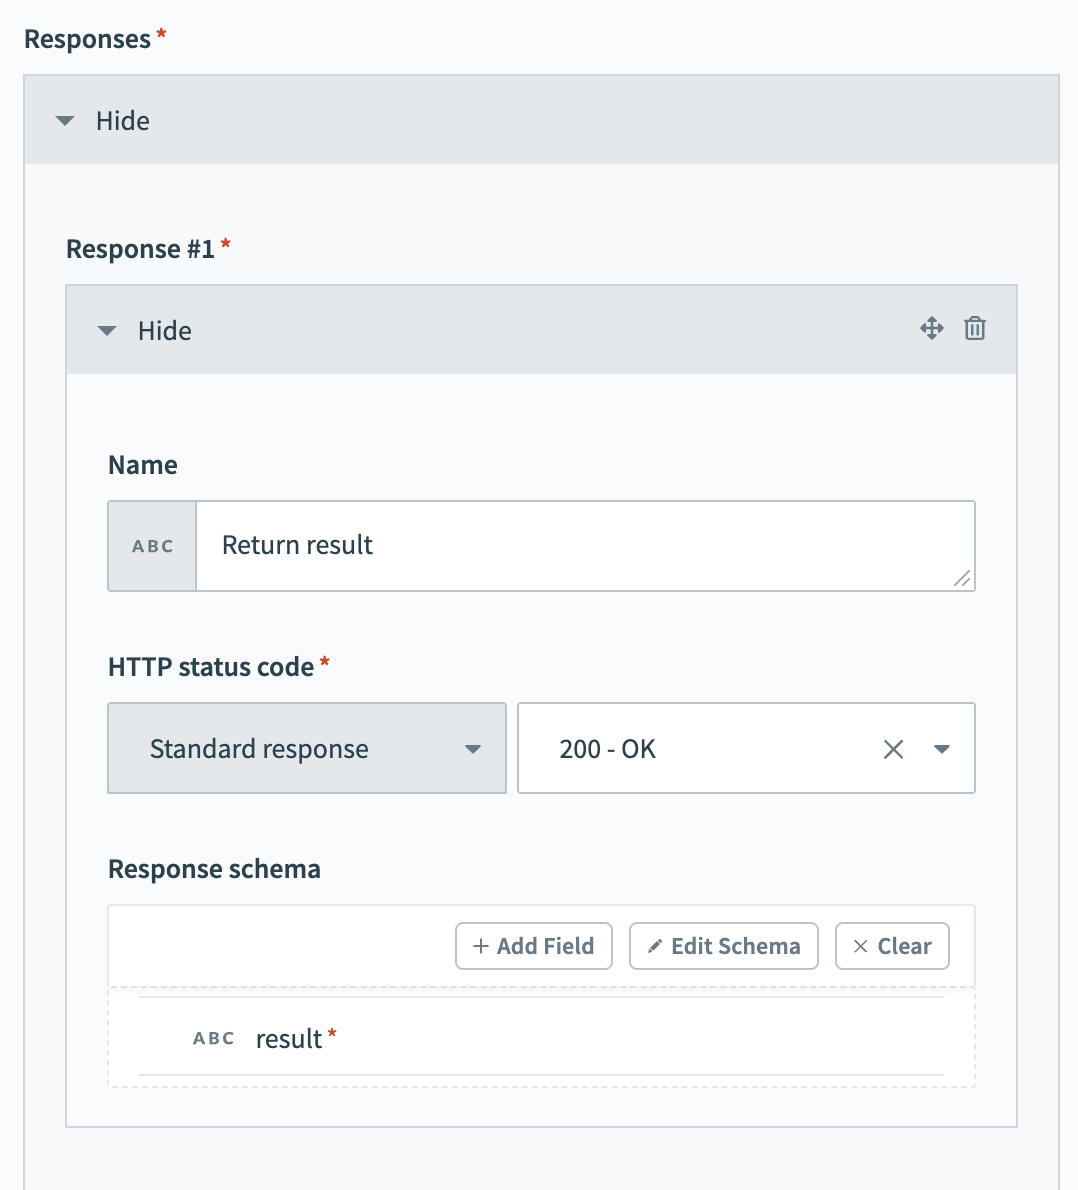
Task: Click the Name input containing Return result
Action: [585, 546]
